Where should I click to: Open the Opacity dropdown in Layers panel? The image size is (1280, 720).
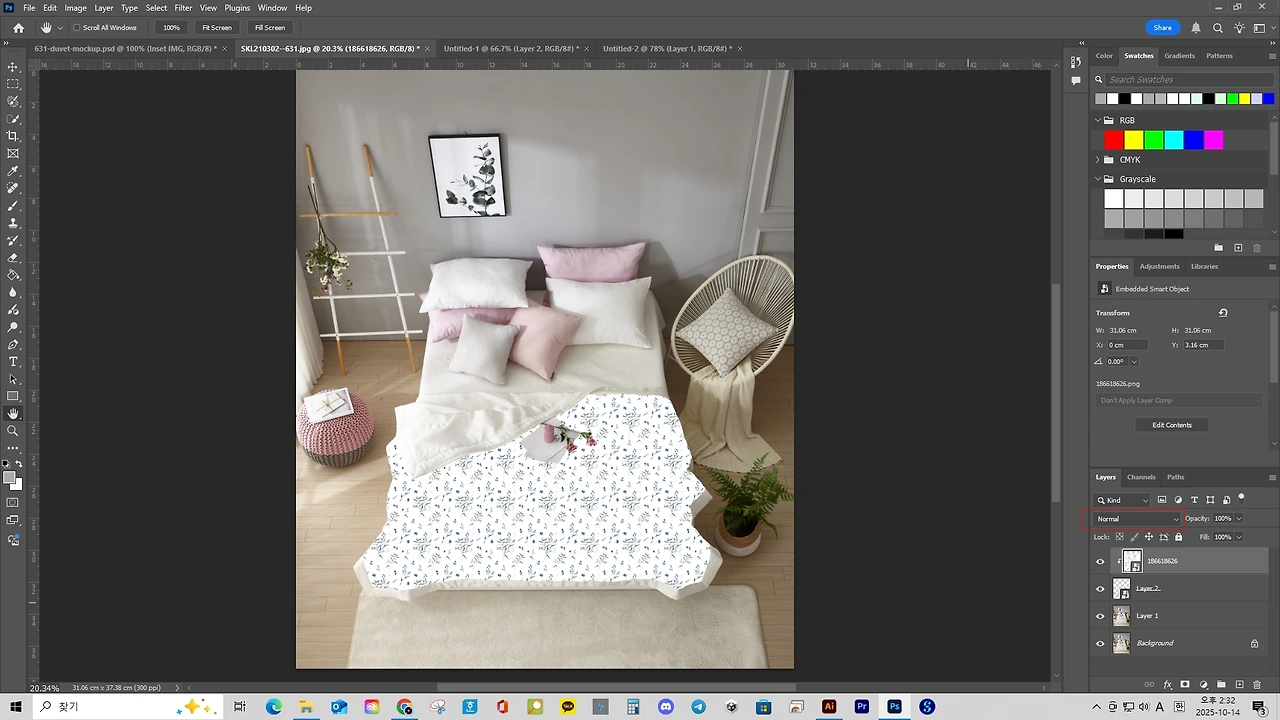tap(1238, 518)
